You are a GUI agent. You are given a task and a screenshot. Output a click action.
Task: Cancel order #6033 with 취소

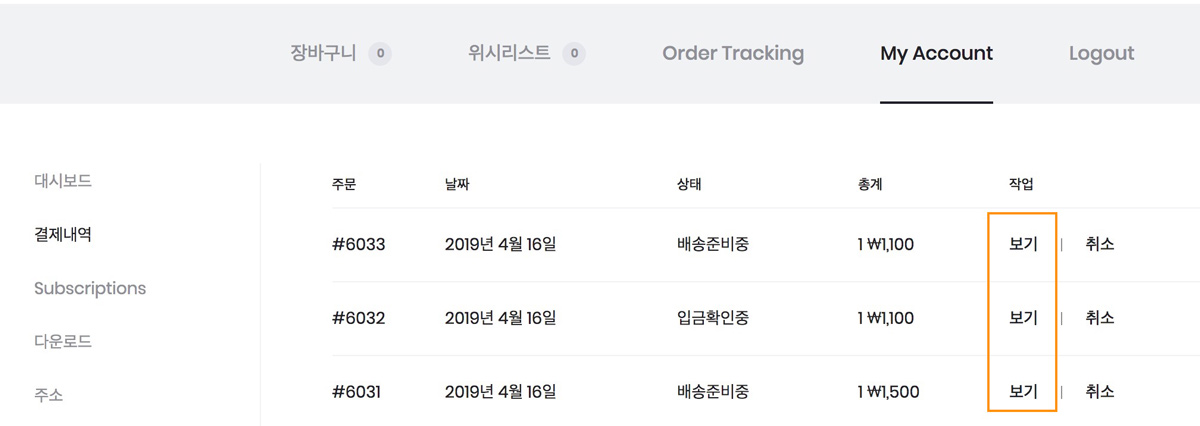click(1099, 244)
